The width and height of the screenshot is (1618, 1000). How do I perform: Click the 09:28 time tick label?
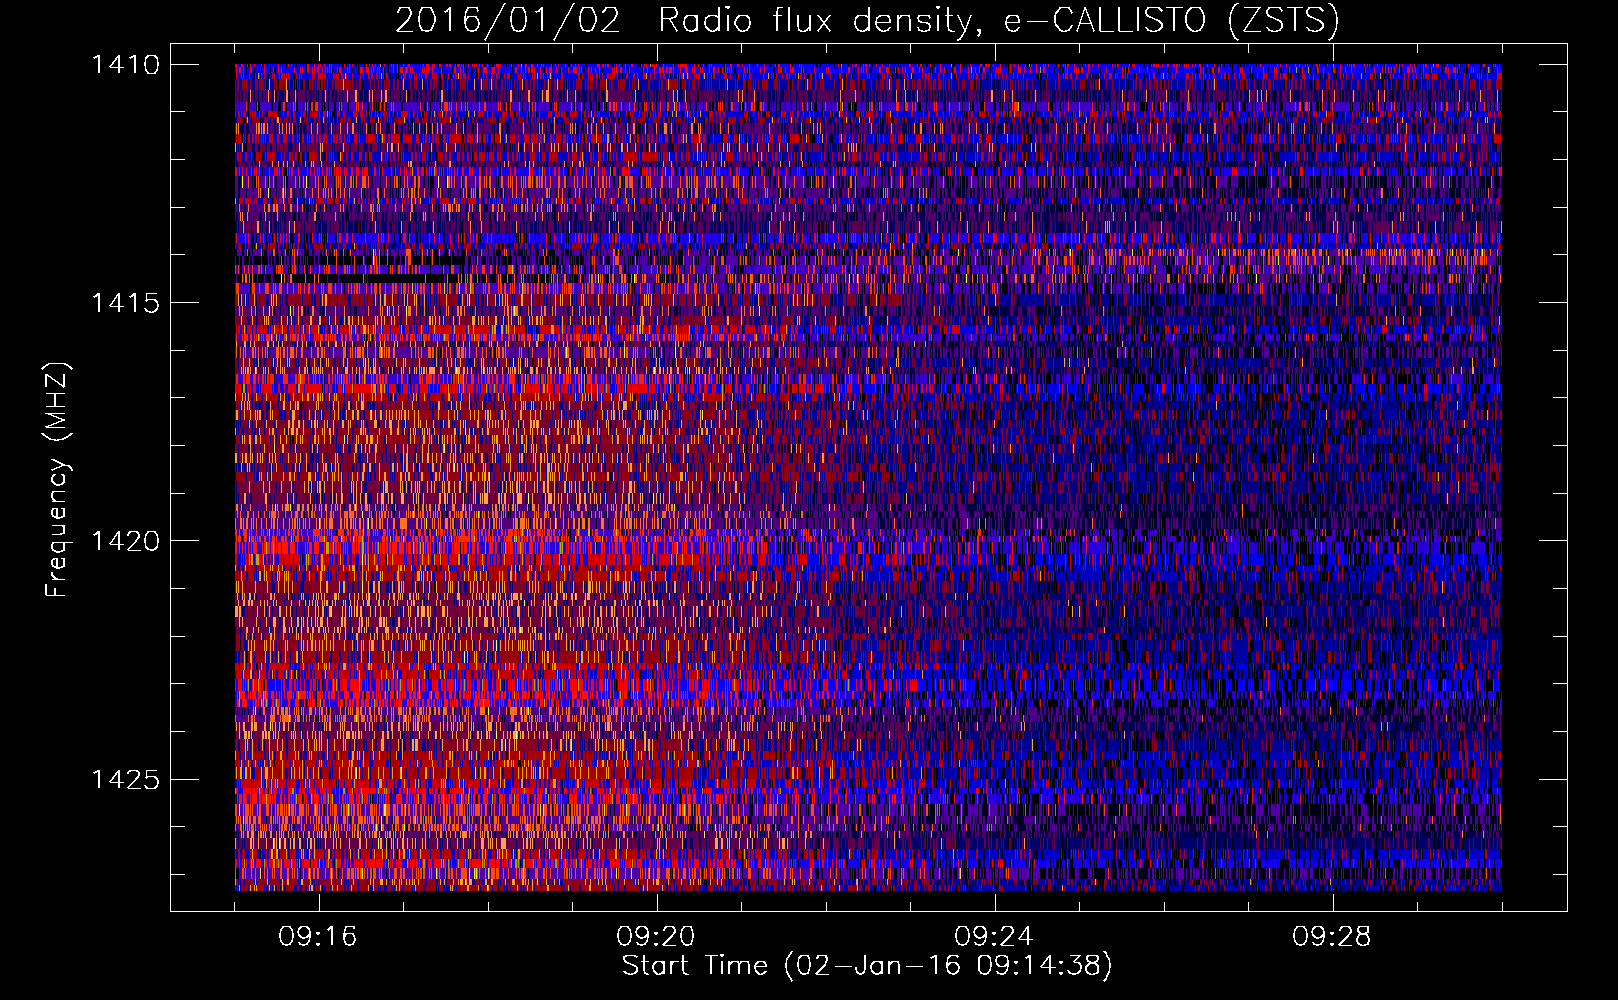1332,937
